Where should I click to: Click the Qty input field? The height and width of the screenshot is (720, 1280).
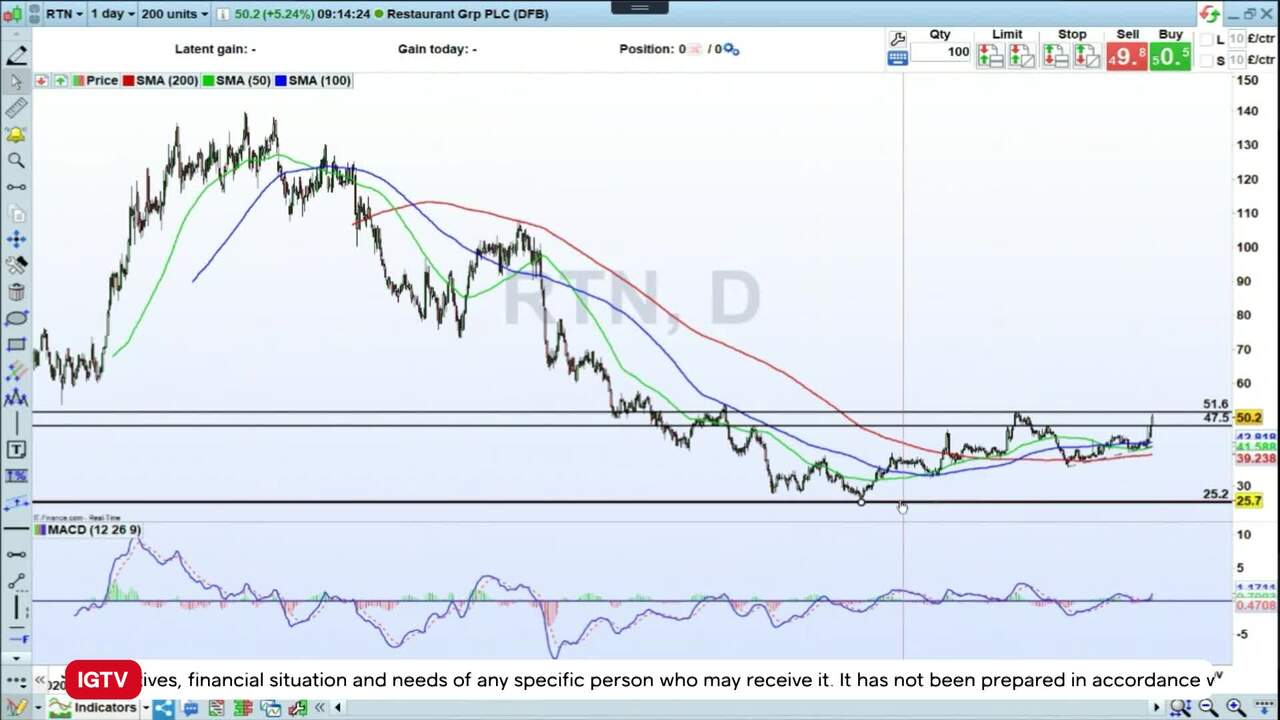coord(940,52)
